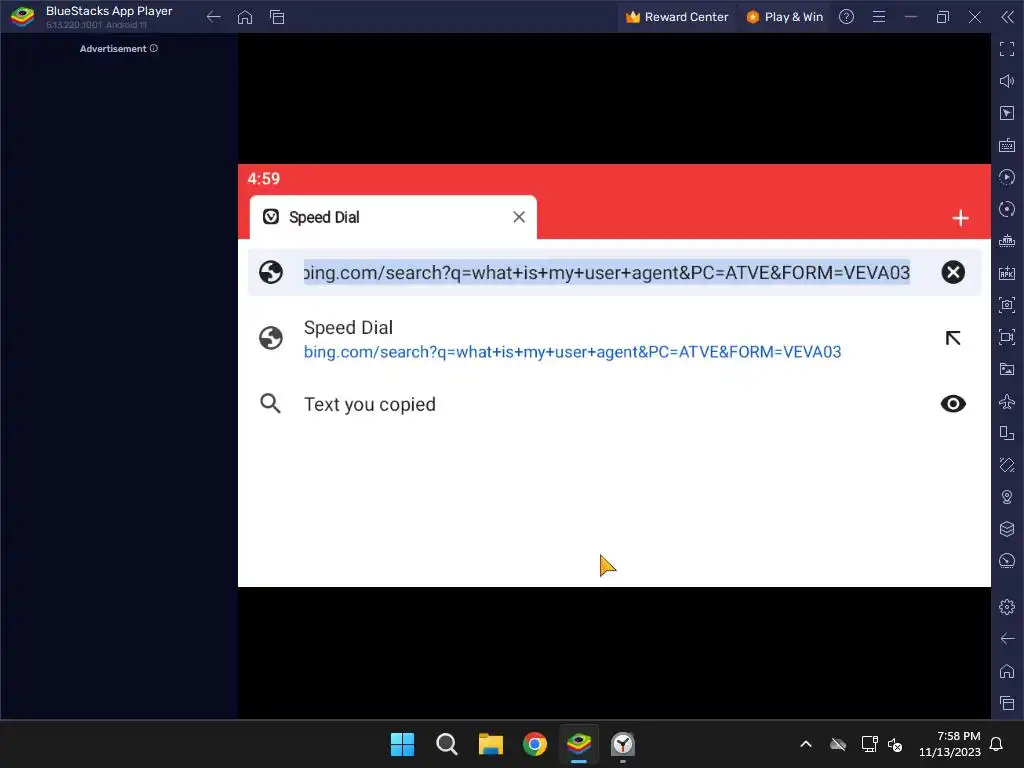Image resolution: width=1024 pixels, height=768 pixels.
Task: Click the URL address field
Action: (606, 272)
